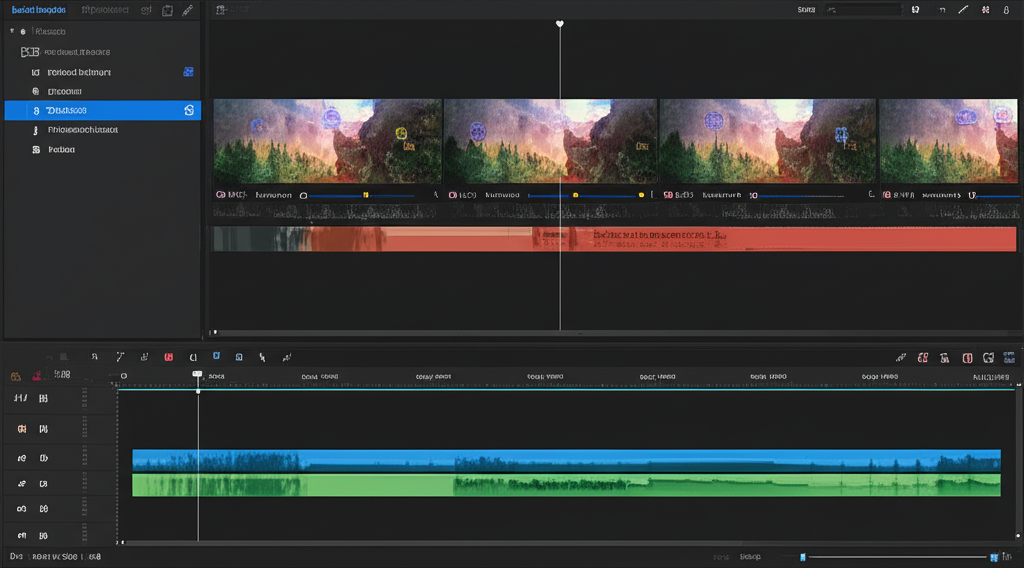Select the fourth partially visible landscape thumbnail
Viewport: 1024px width, 568px height.
pyautogui.click(x=948, y=141)
